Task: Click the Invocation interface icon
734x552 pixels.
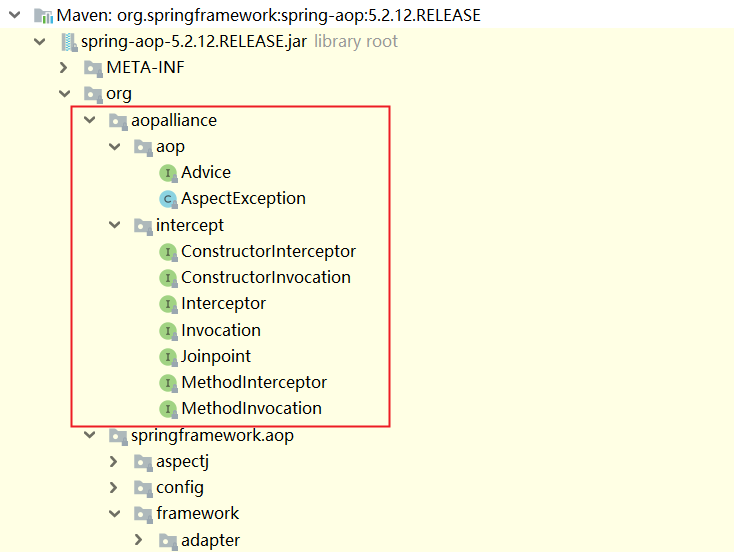Action: pyautogui.click(x=168, y=331)
